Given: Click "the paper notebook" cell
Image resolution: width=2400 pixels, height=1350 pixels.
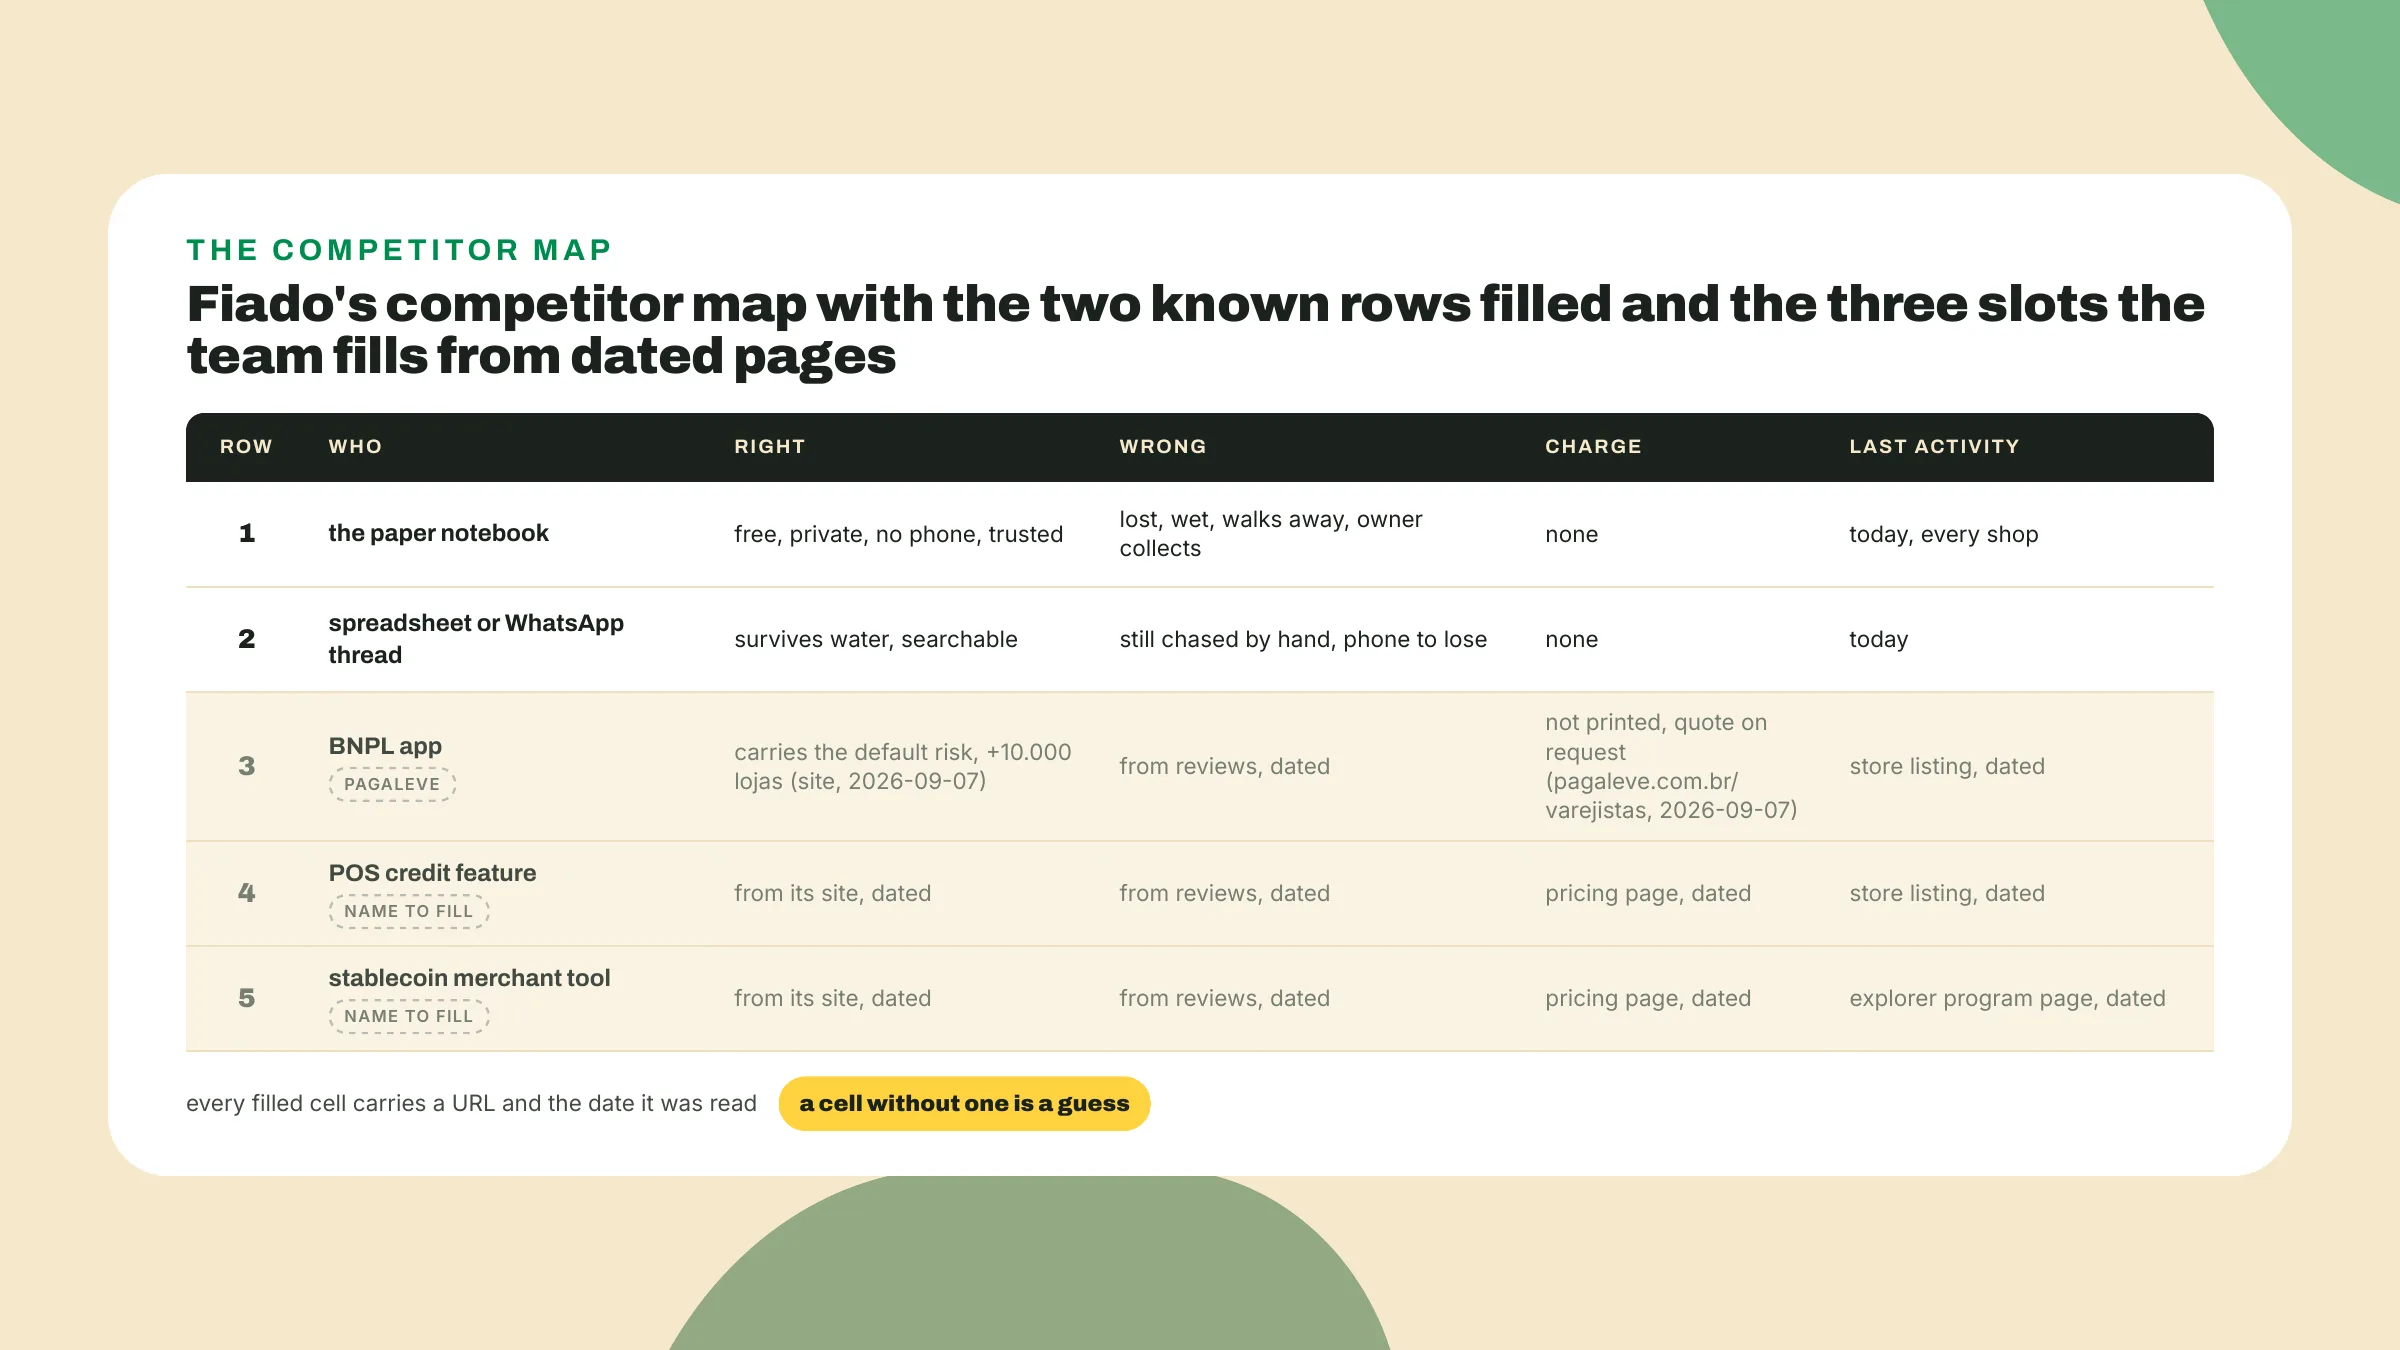Looking at the screenshot, I should [438, 534].
